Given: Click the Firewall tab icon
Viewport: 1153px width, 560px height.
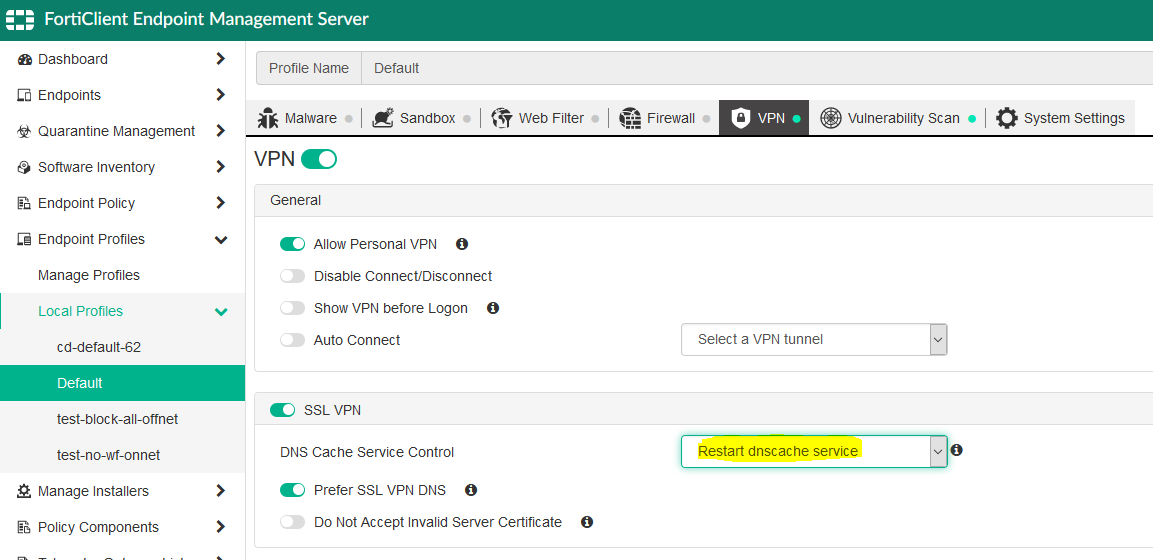Looking at the screenshot, I should [630, 118].
